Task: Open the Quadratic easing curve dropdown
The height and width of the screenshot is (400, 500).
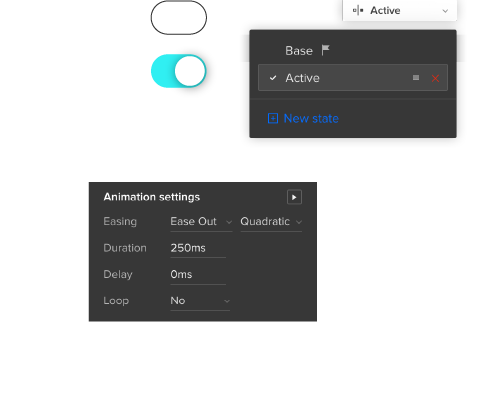Action: point(271,222)
